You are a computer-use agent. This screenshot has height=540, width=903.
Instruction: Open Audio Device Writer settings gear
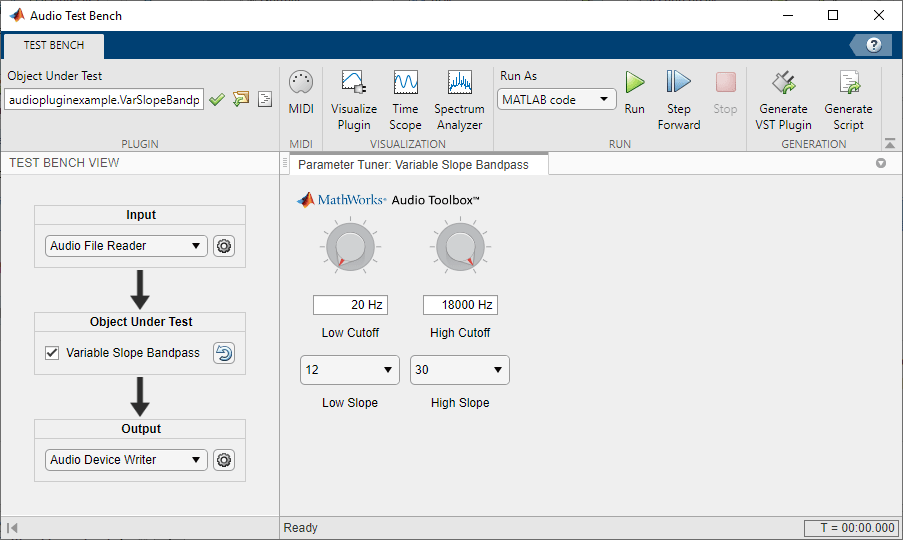pos(224,460)
